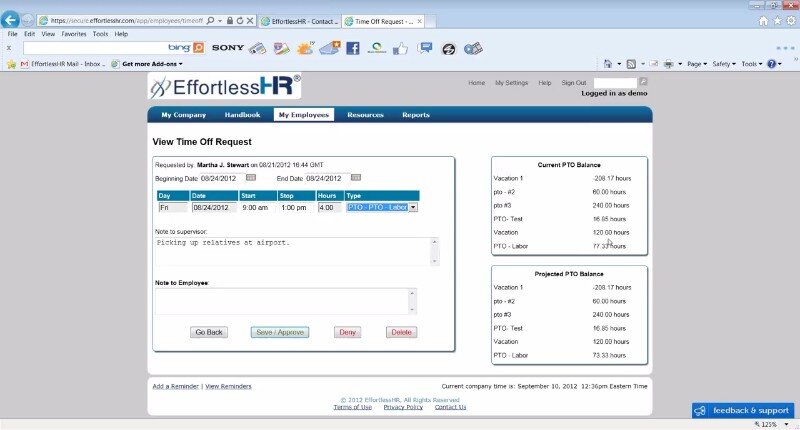Open the Favorites menu
This screenshot has width=800, height=430.
pyautogui.click(x=74, y=34)
